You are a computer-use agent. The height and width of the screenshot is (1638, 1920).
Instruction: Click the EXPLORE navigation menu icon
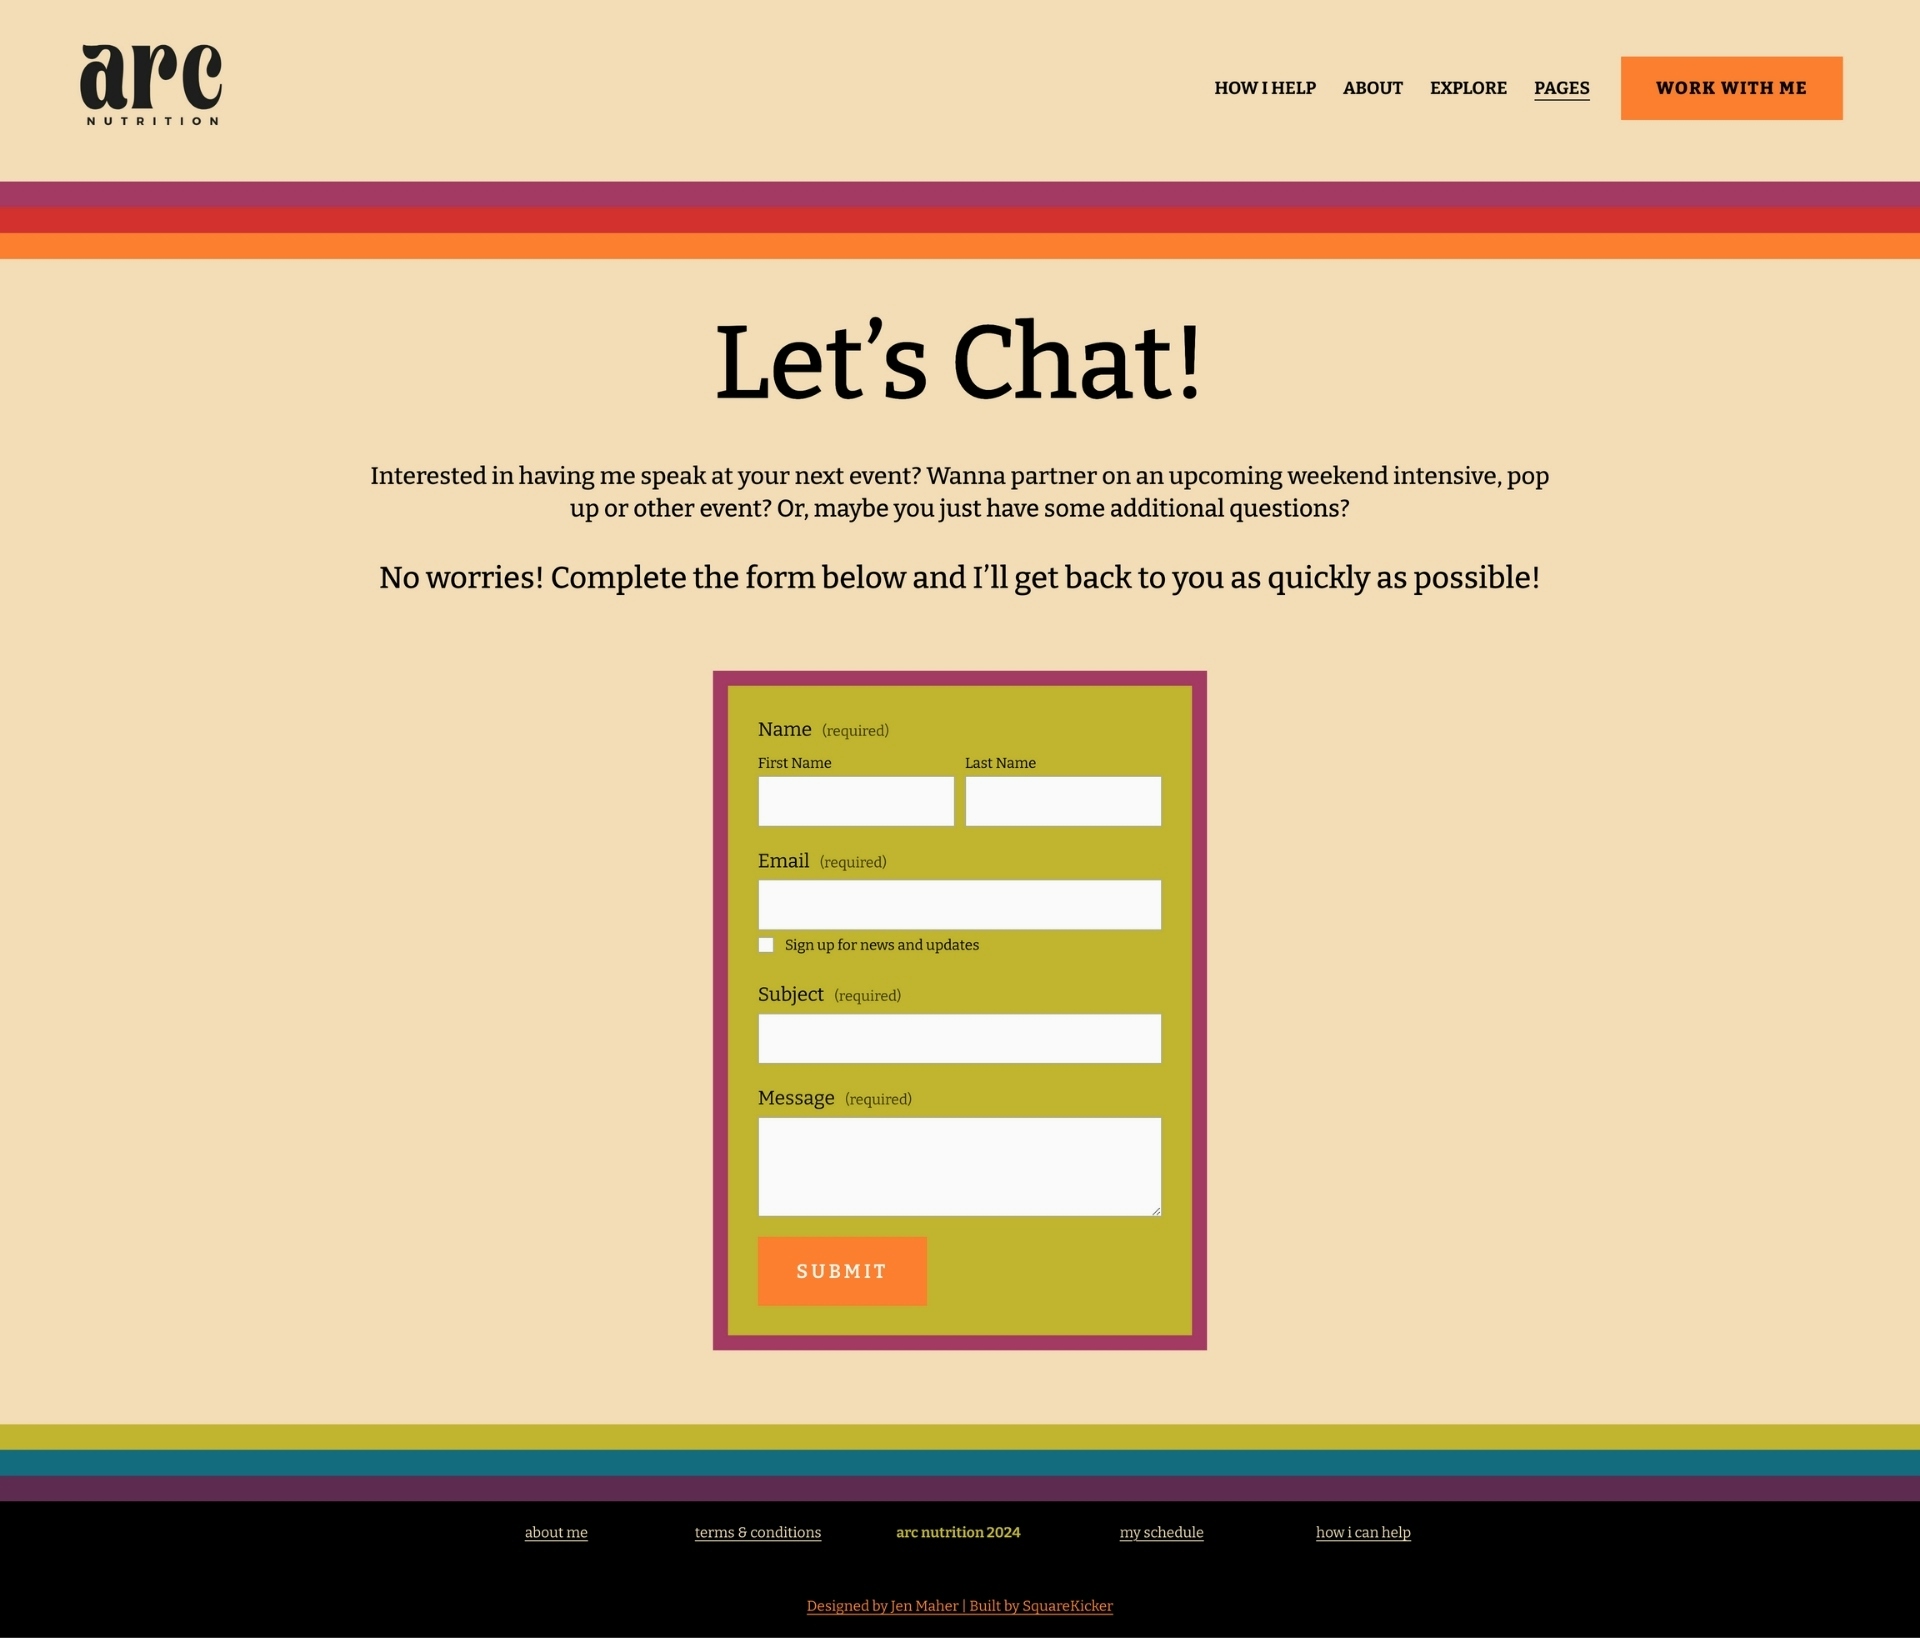click(x=1467, y=86)
